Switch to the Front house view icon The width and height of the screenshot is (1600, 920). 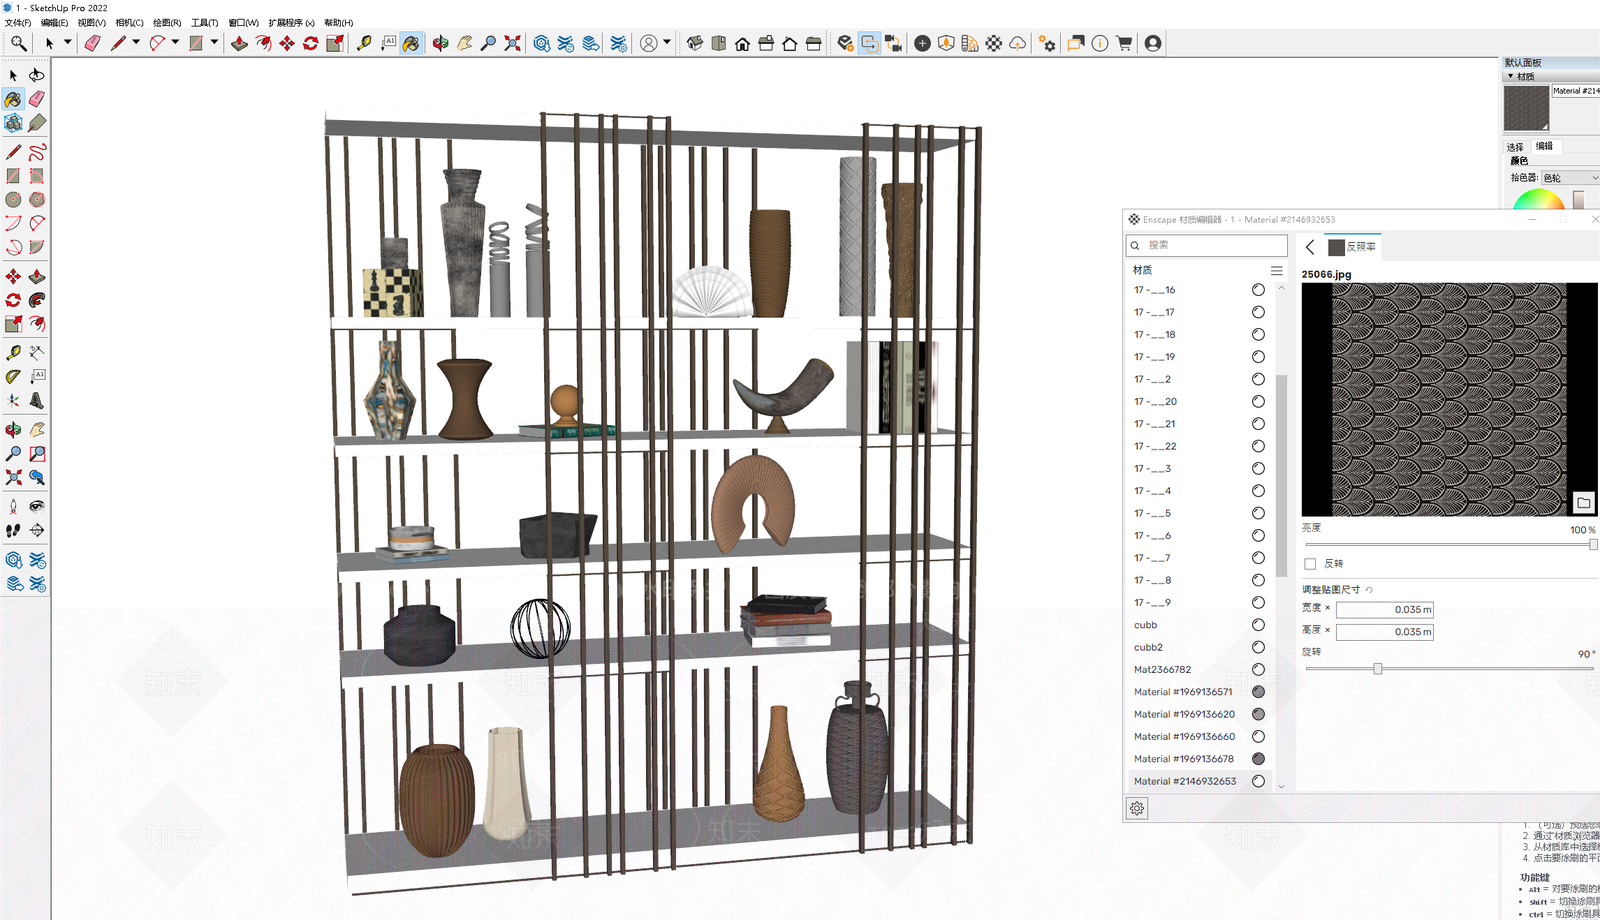click(x=742, y=43)
